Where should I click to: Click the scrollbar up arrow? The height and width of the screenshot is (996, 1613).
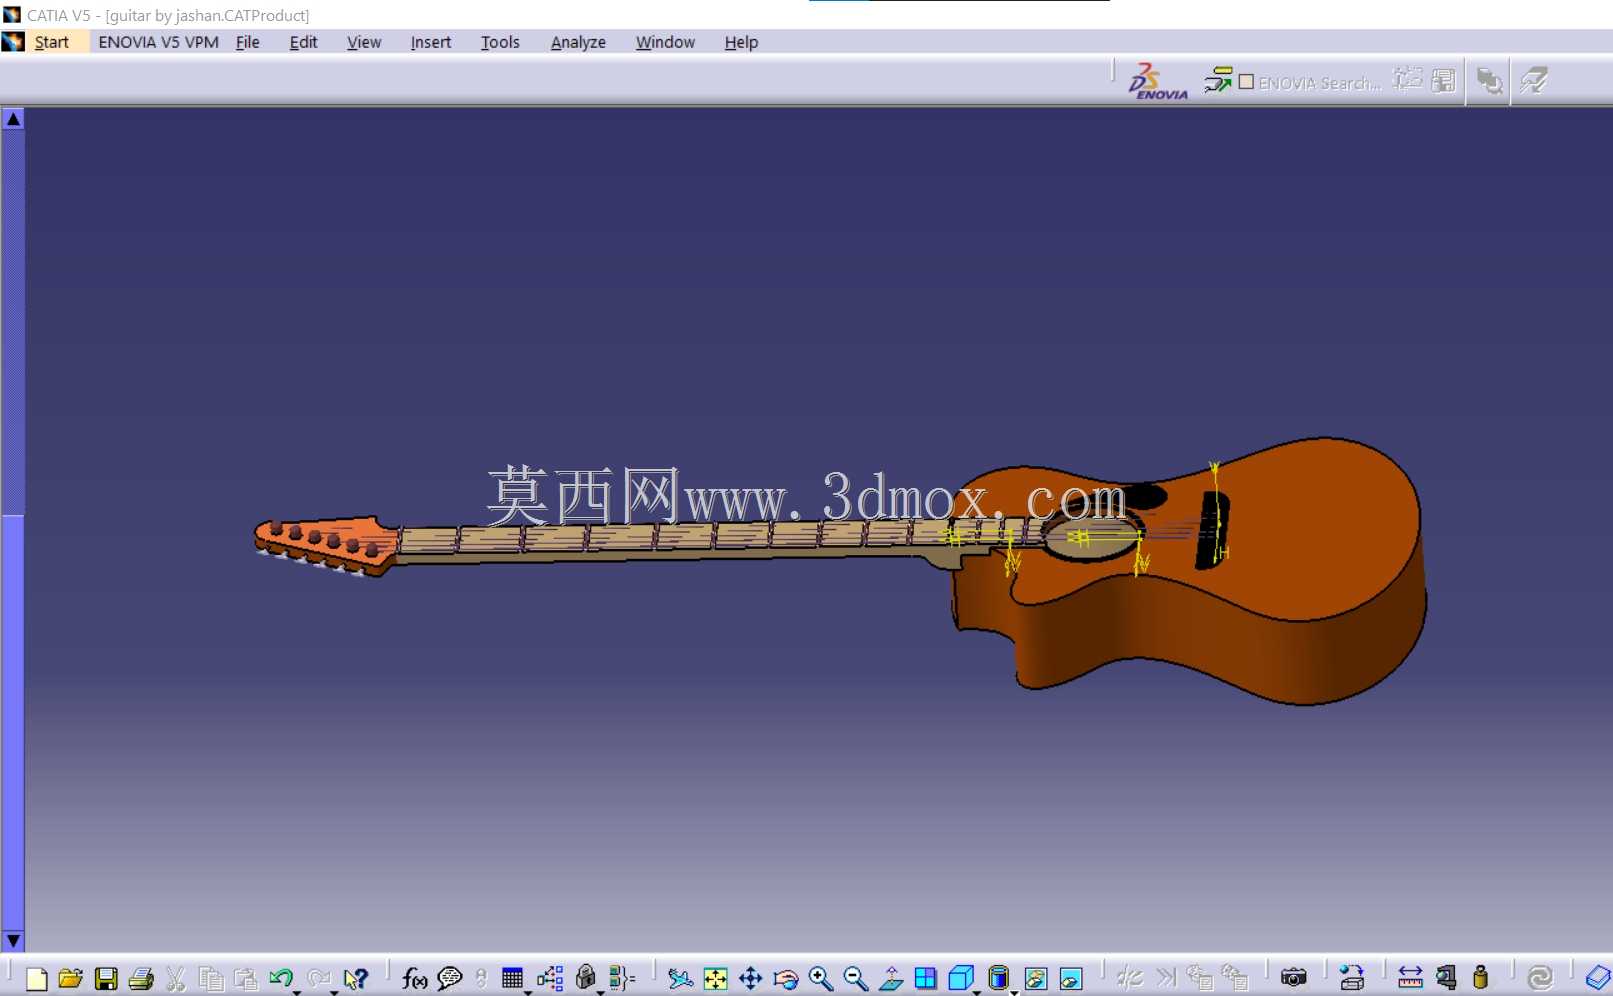click(13, 119)
